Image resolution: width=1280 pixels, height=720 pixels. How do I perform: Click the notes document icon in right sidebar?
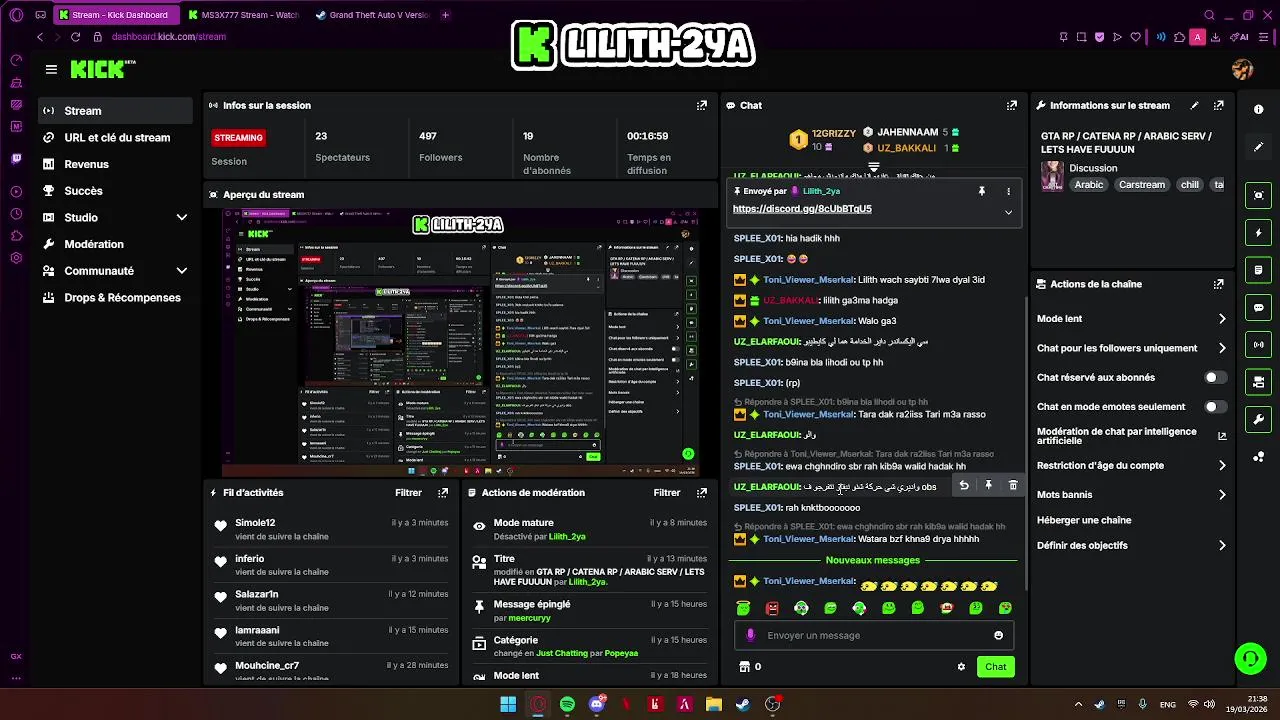(1259, 270)
